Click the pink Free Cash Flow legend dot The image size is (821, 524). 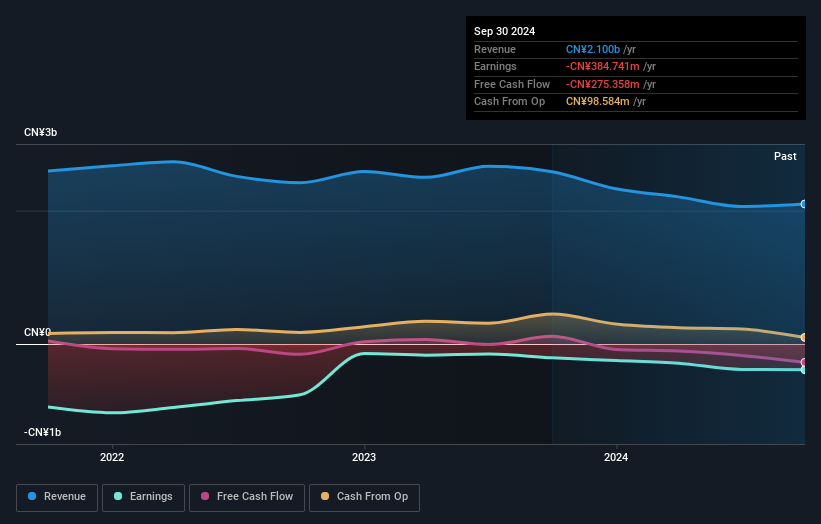pos(205,496)
